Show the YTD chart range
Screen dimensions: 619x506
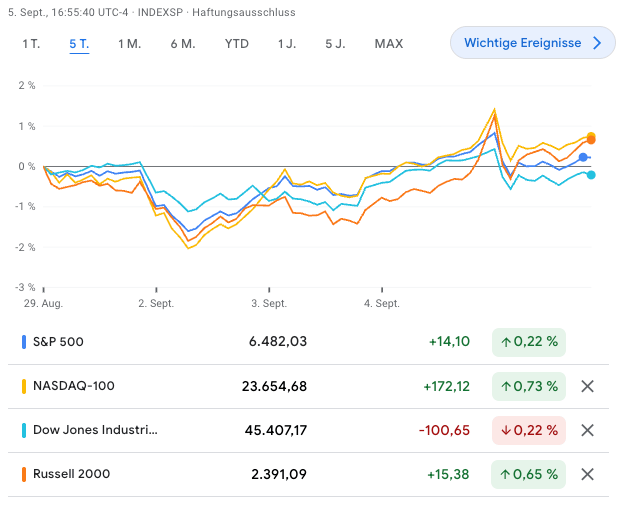pyautogui.click(x=237, y=43)
